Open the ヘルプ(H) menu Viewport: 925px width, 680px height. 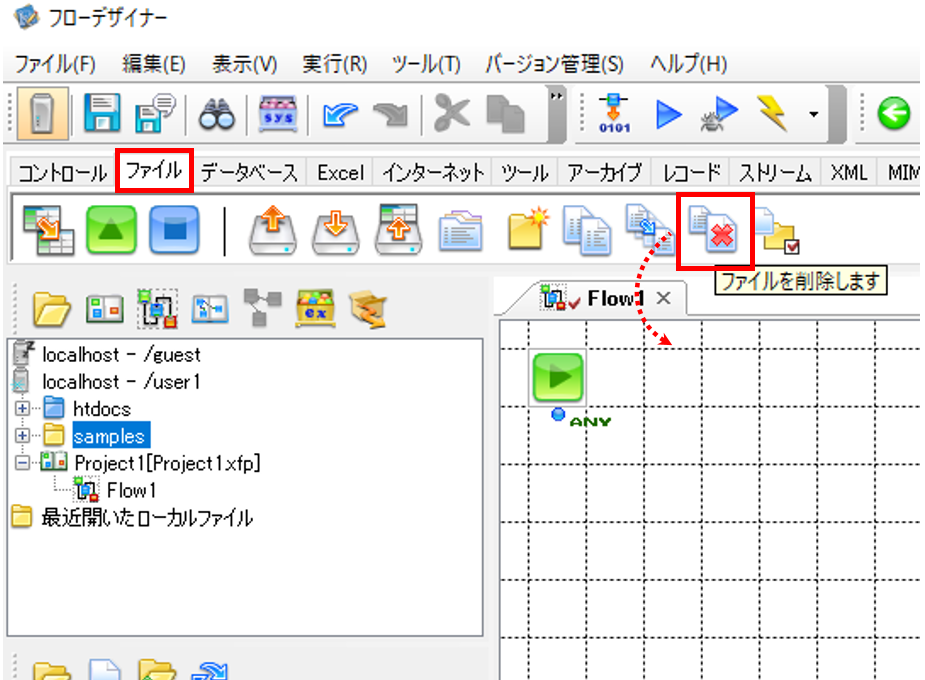[x=688, y=64]
